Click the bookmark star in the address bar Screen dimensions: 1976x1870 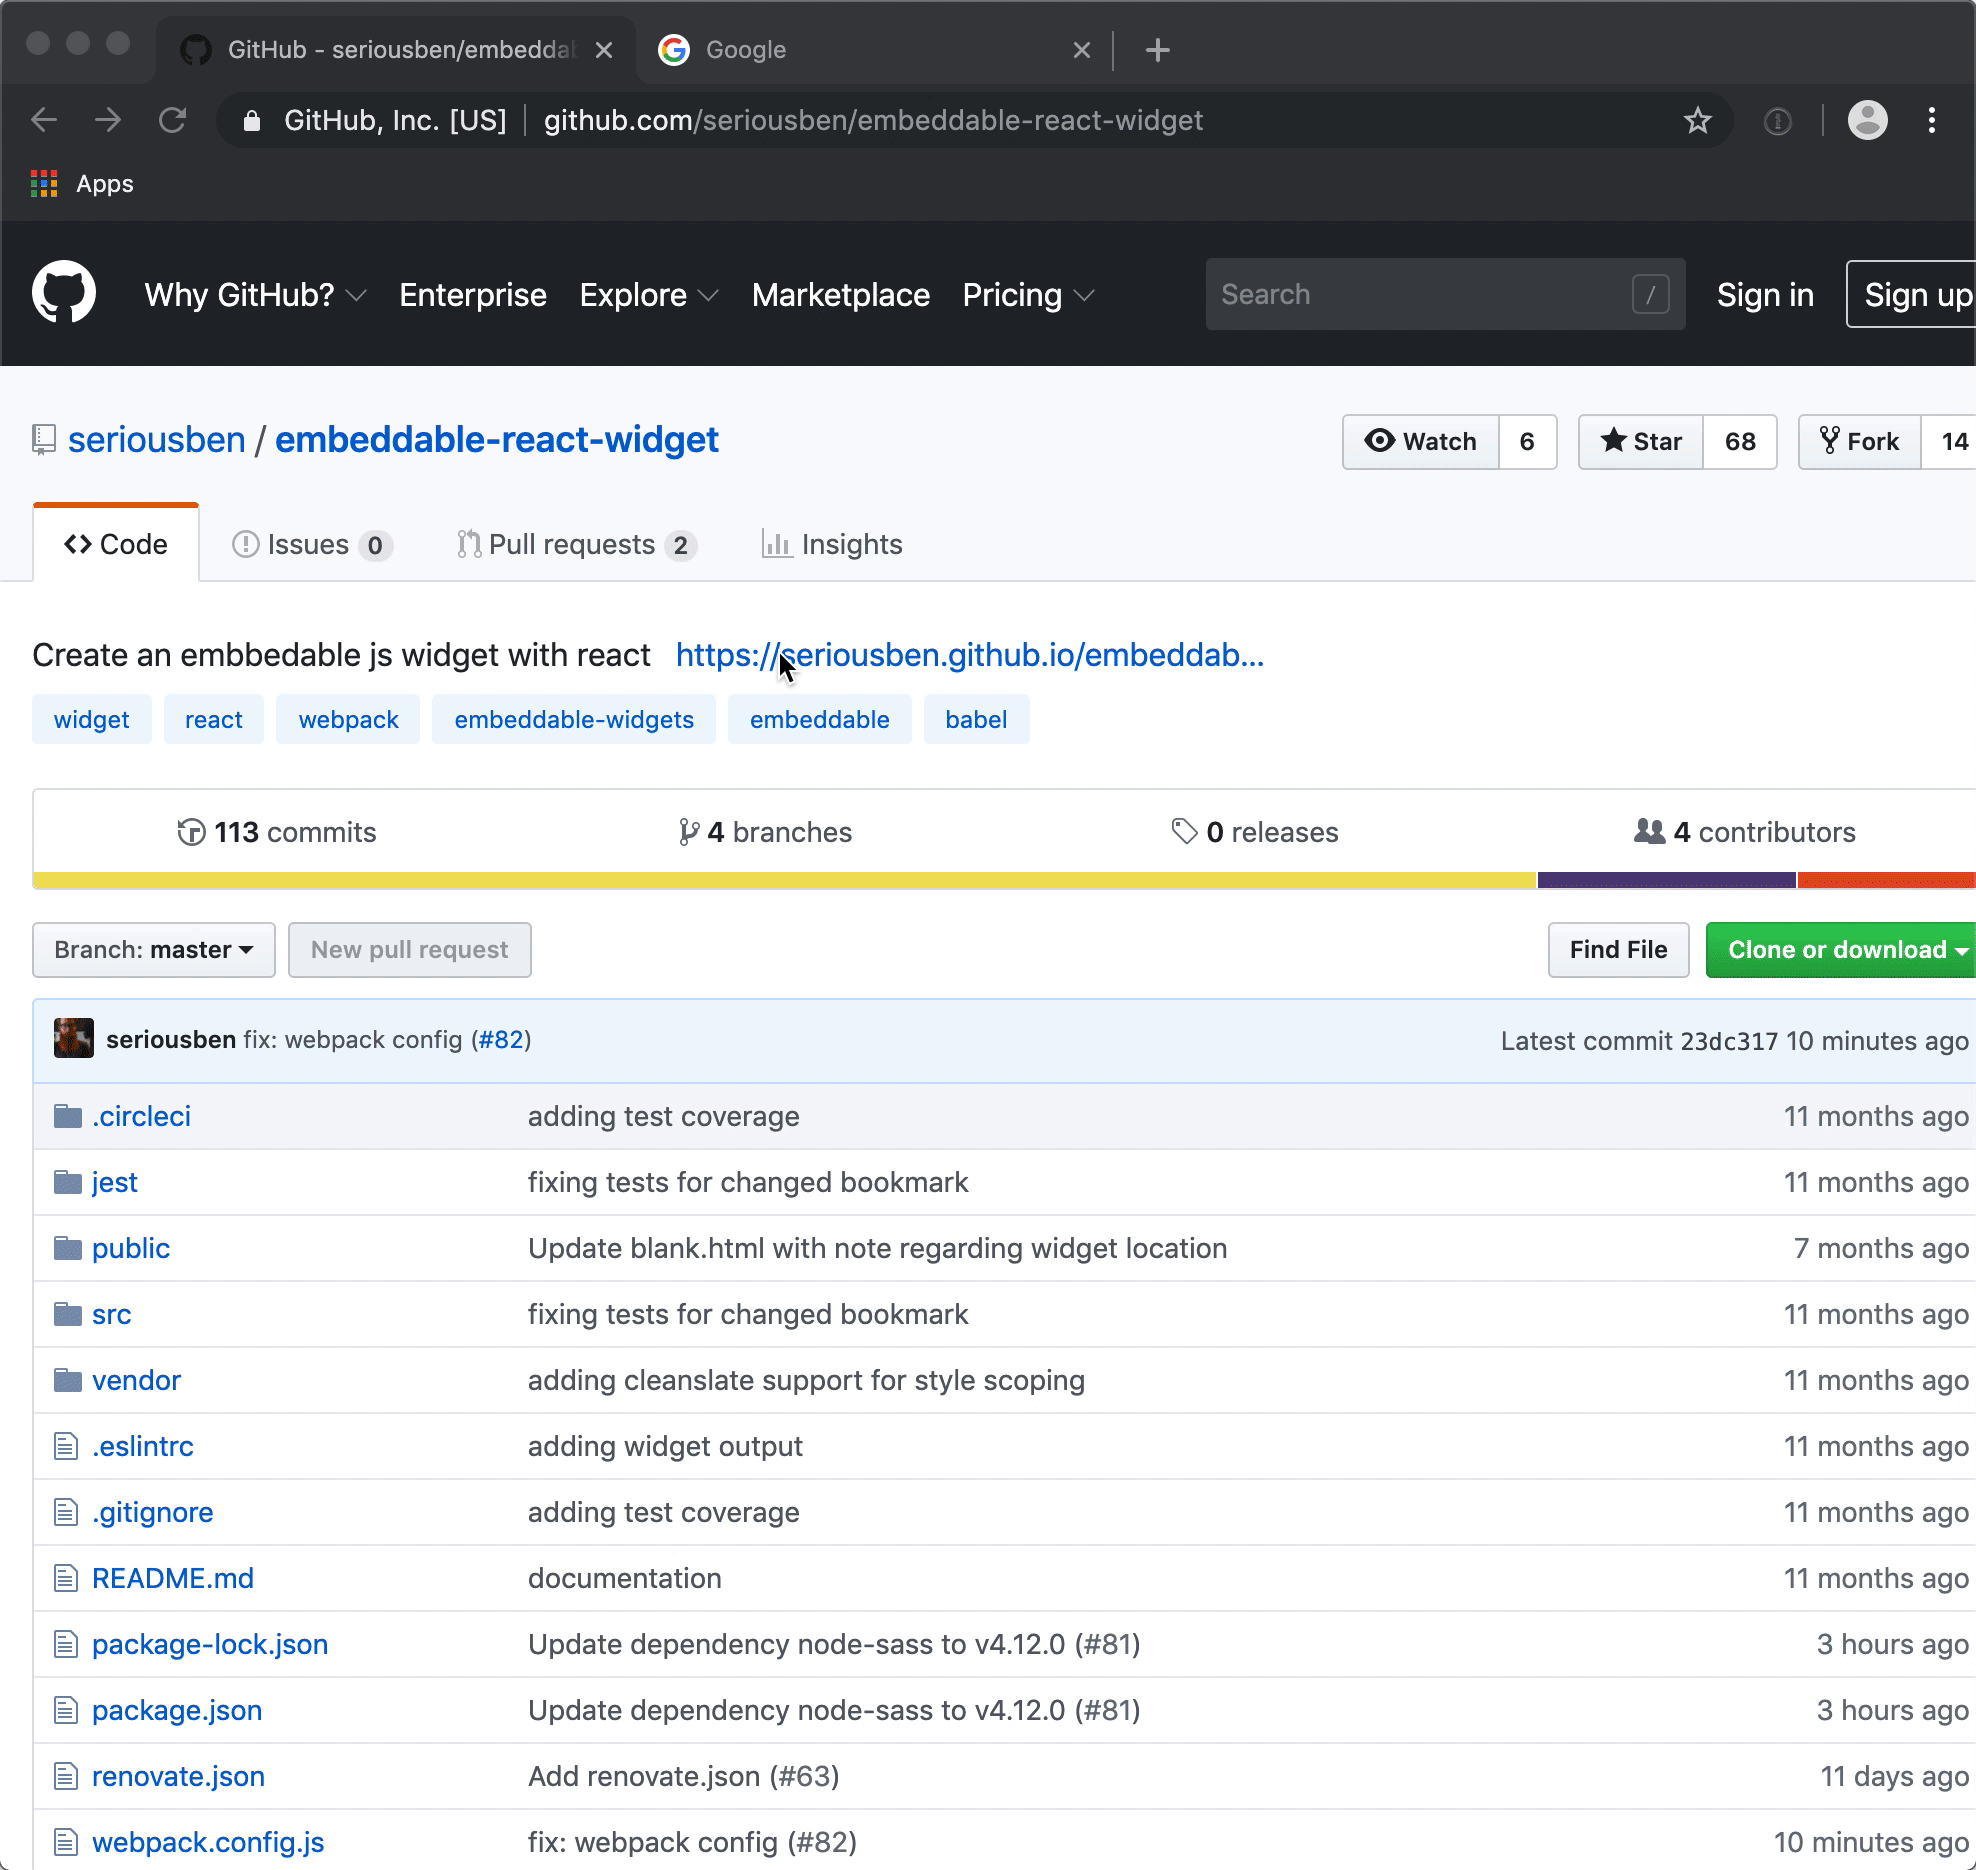tap(1697, 121)
